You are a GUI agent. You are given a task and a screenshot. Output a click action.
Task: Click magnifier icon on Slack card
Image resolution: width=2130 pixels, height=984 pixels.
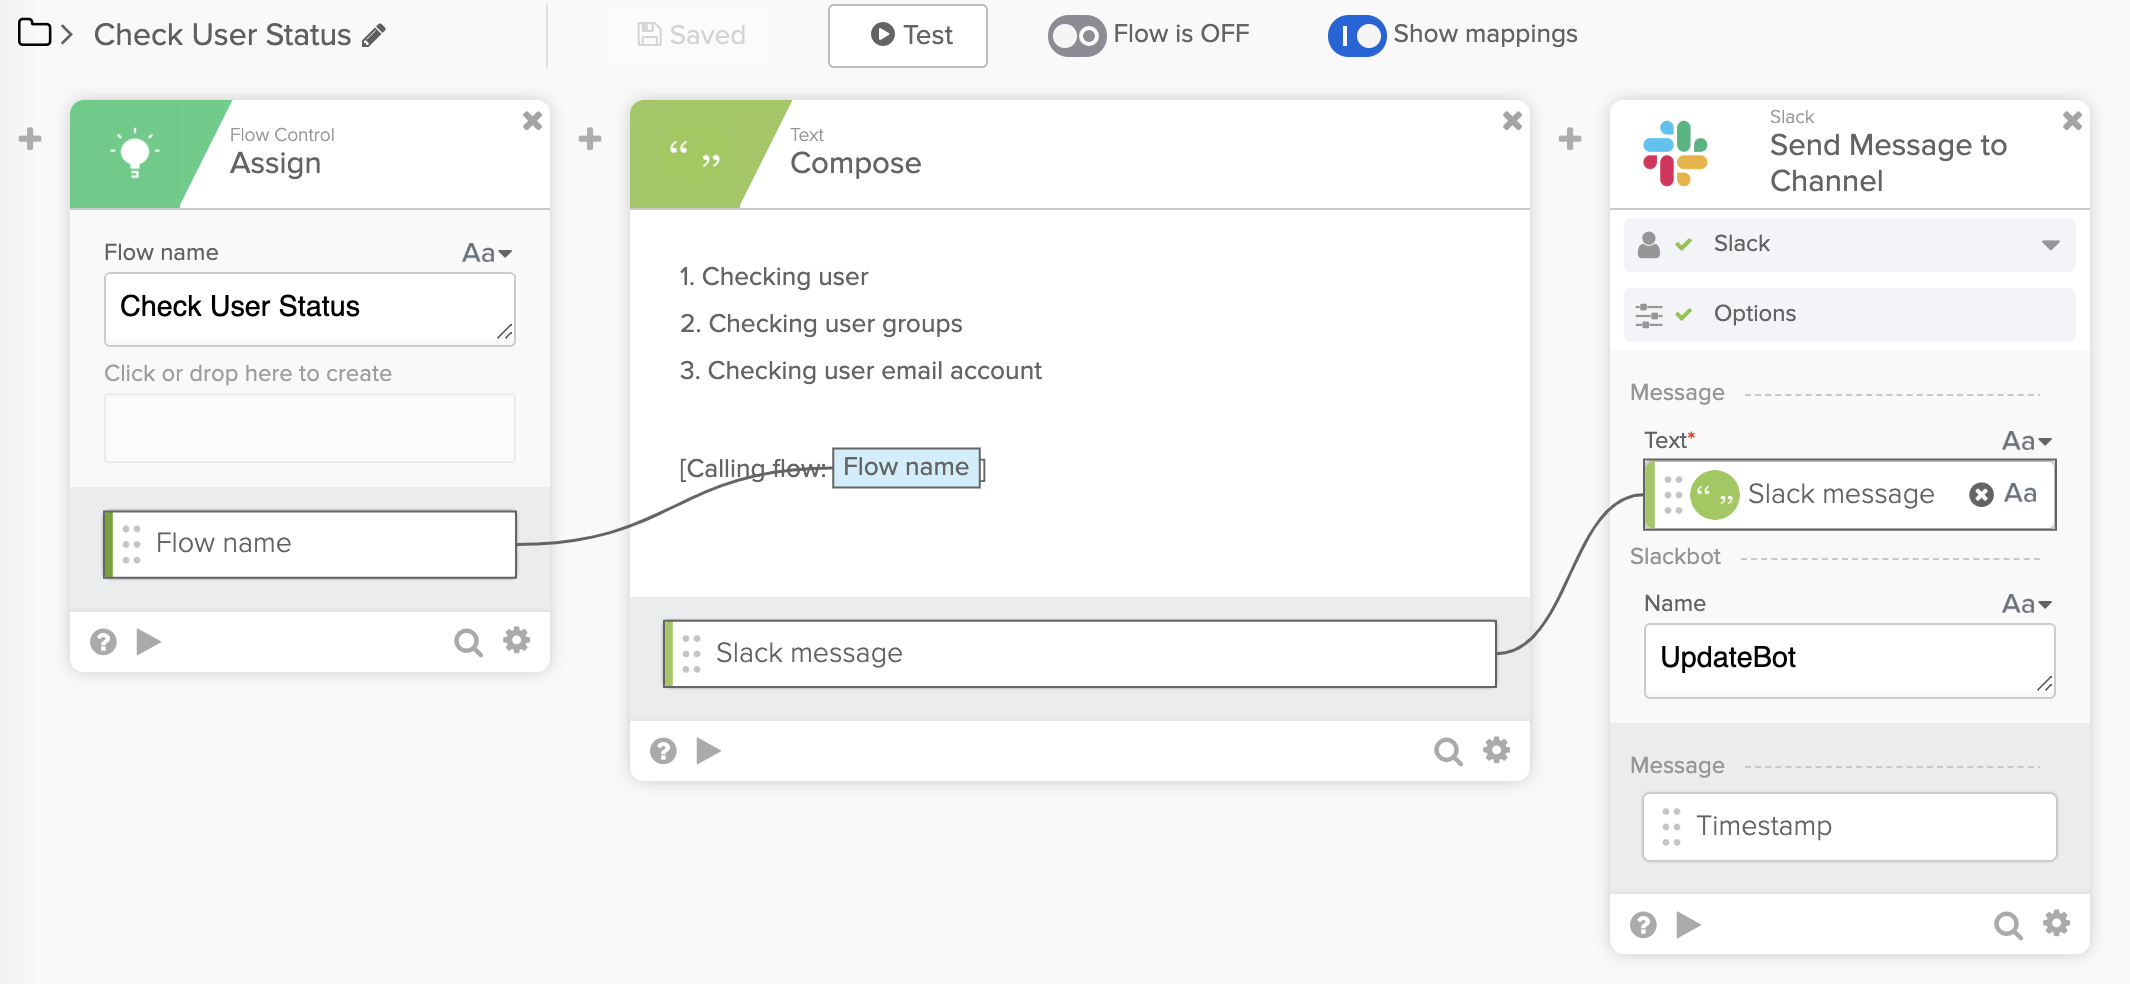(2007, 925)
